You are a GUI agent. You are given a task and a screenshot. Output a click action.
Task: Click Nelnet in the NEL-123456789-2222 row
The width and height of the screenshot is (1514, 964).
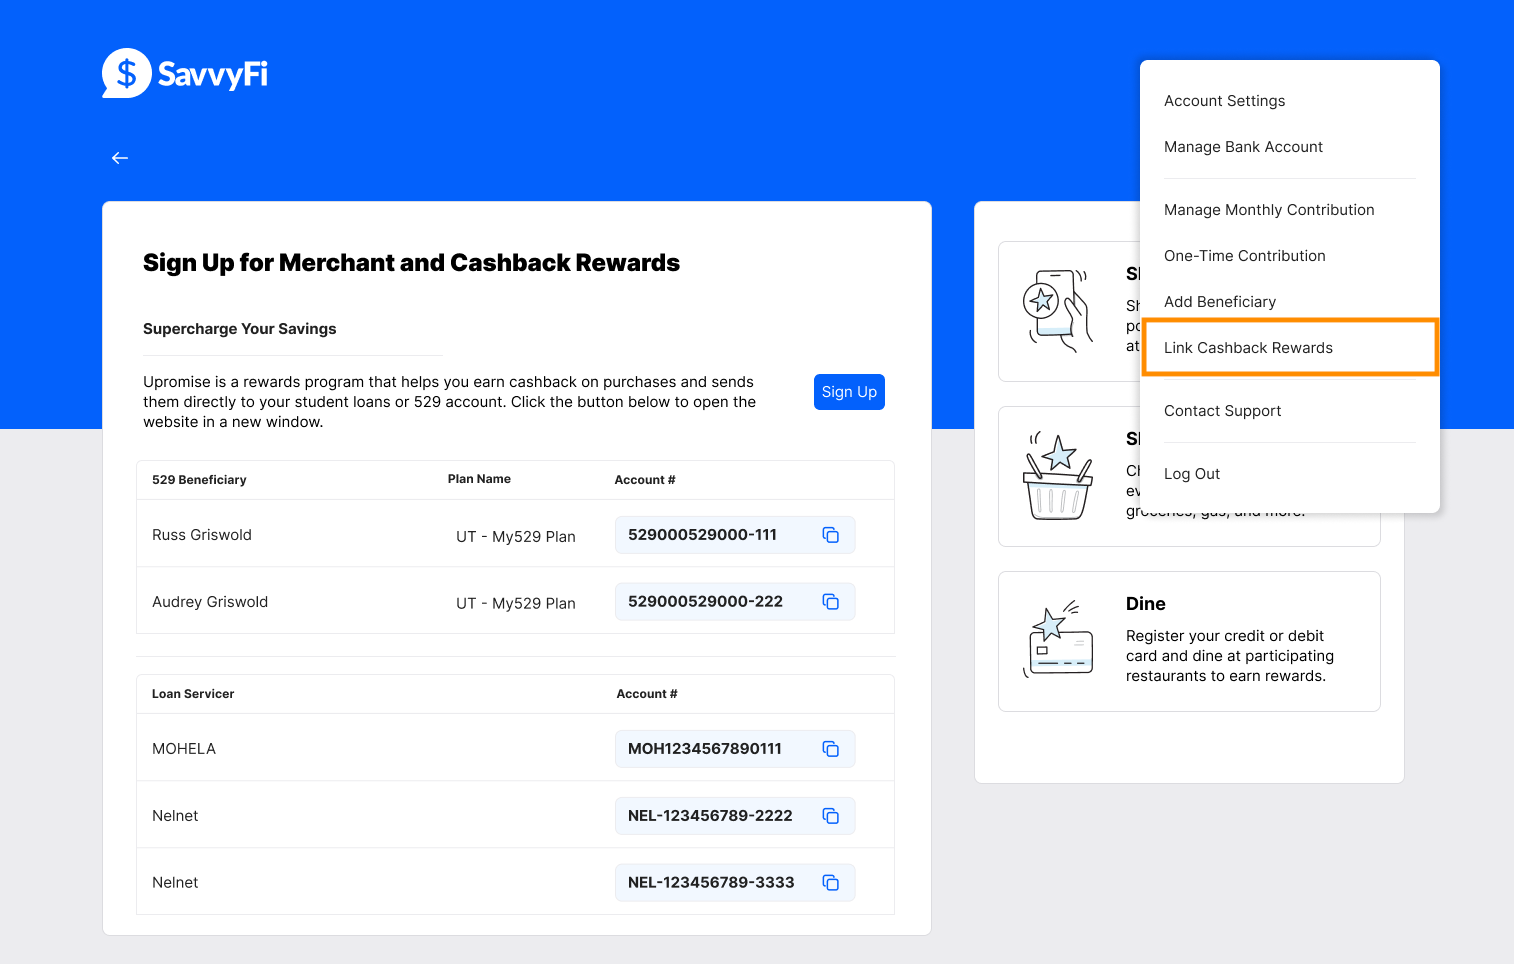(x=175, y=816)
